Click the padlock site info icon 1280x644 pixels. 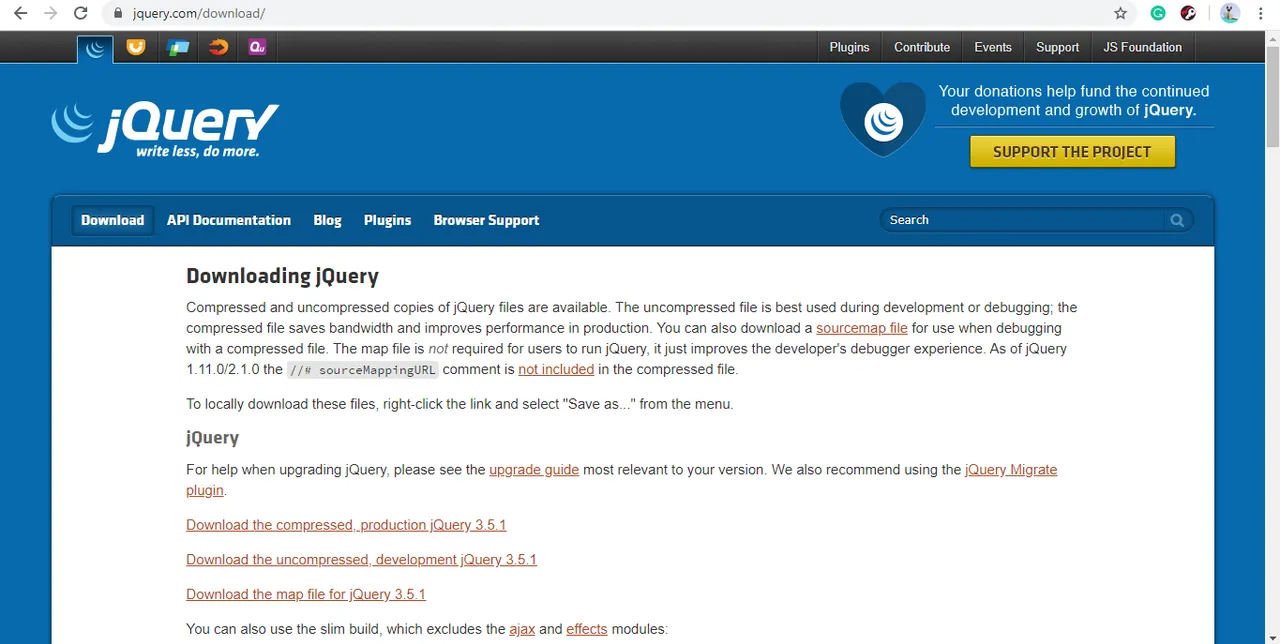[118, 14]
